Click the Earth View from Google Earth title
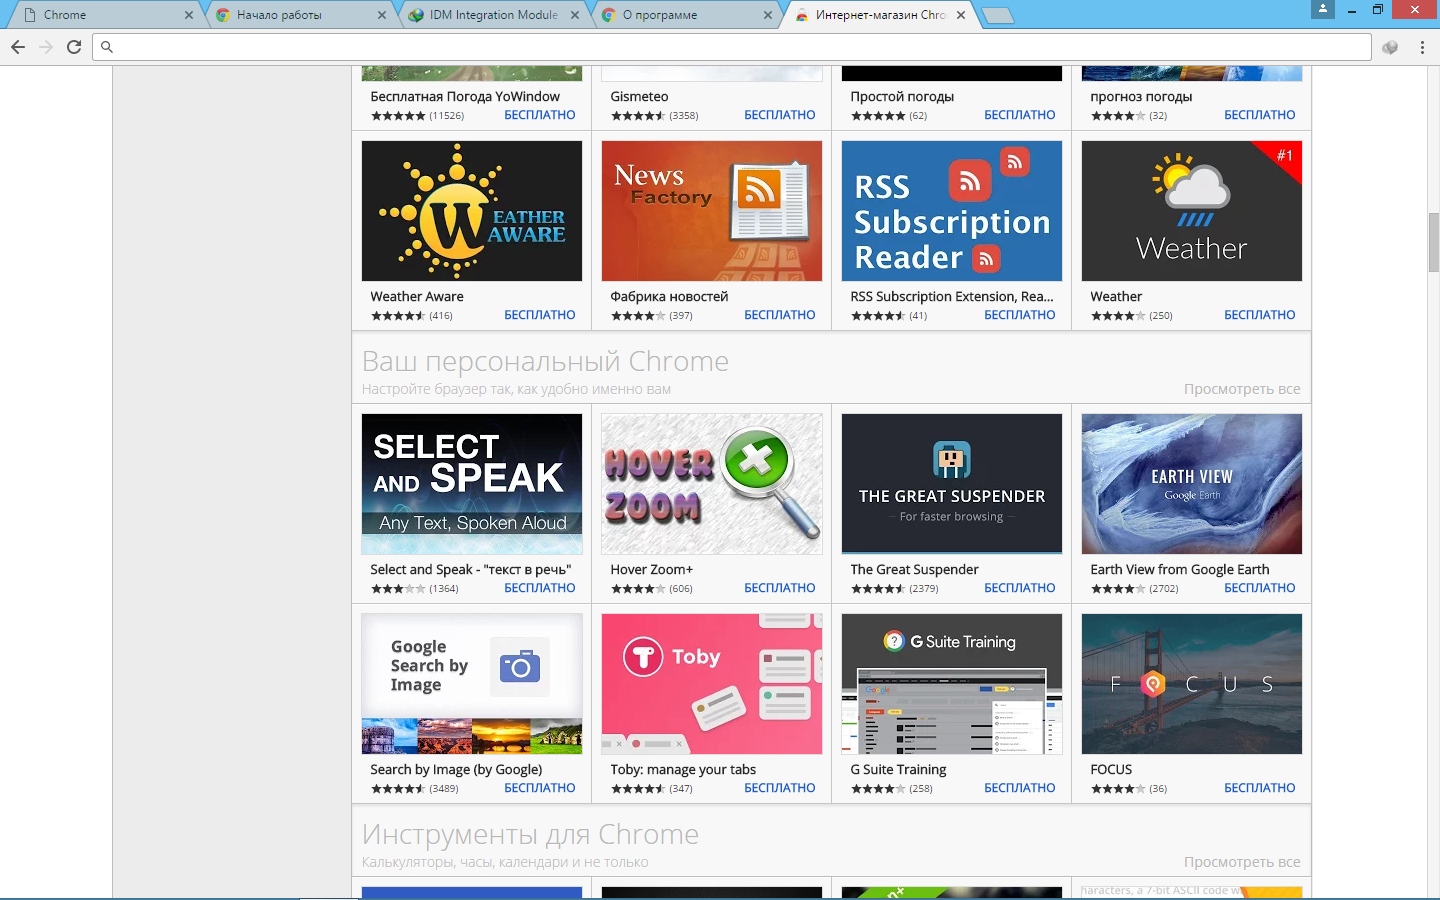 tap(1180, 570)
